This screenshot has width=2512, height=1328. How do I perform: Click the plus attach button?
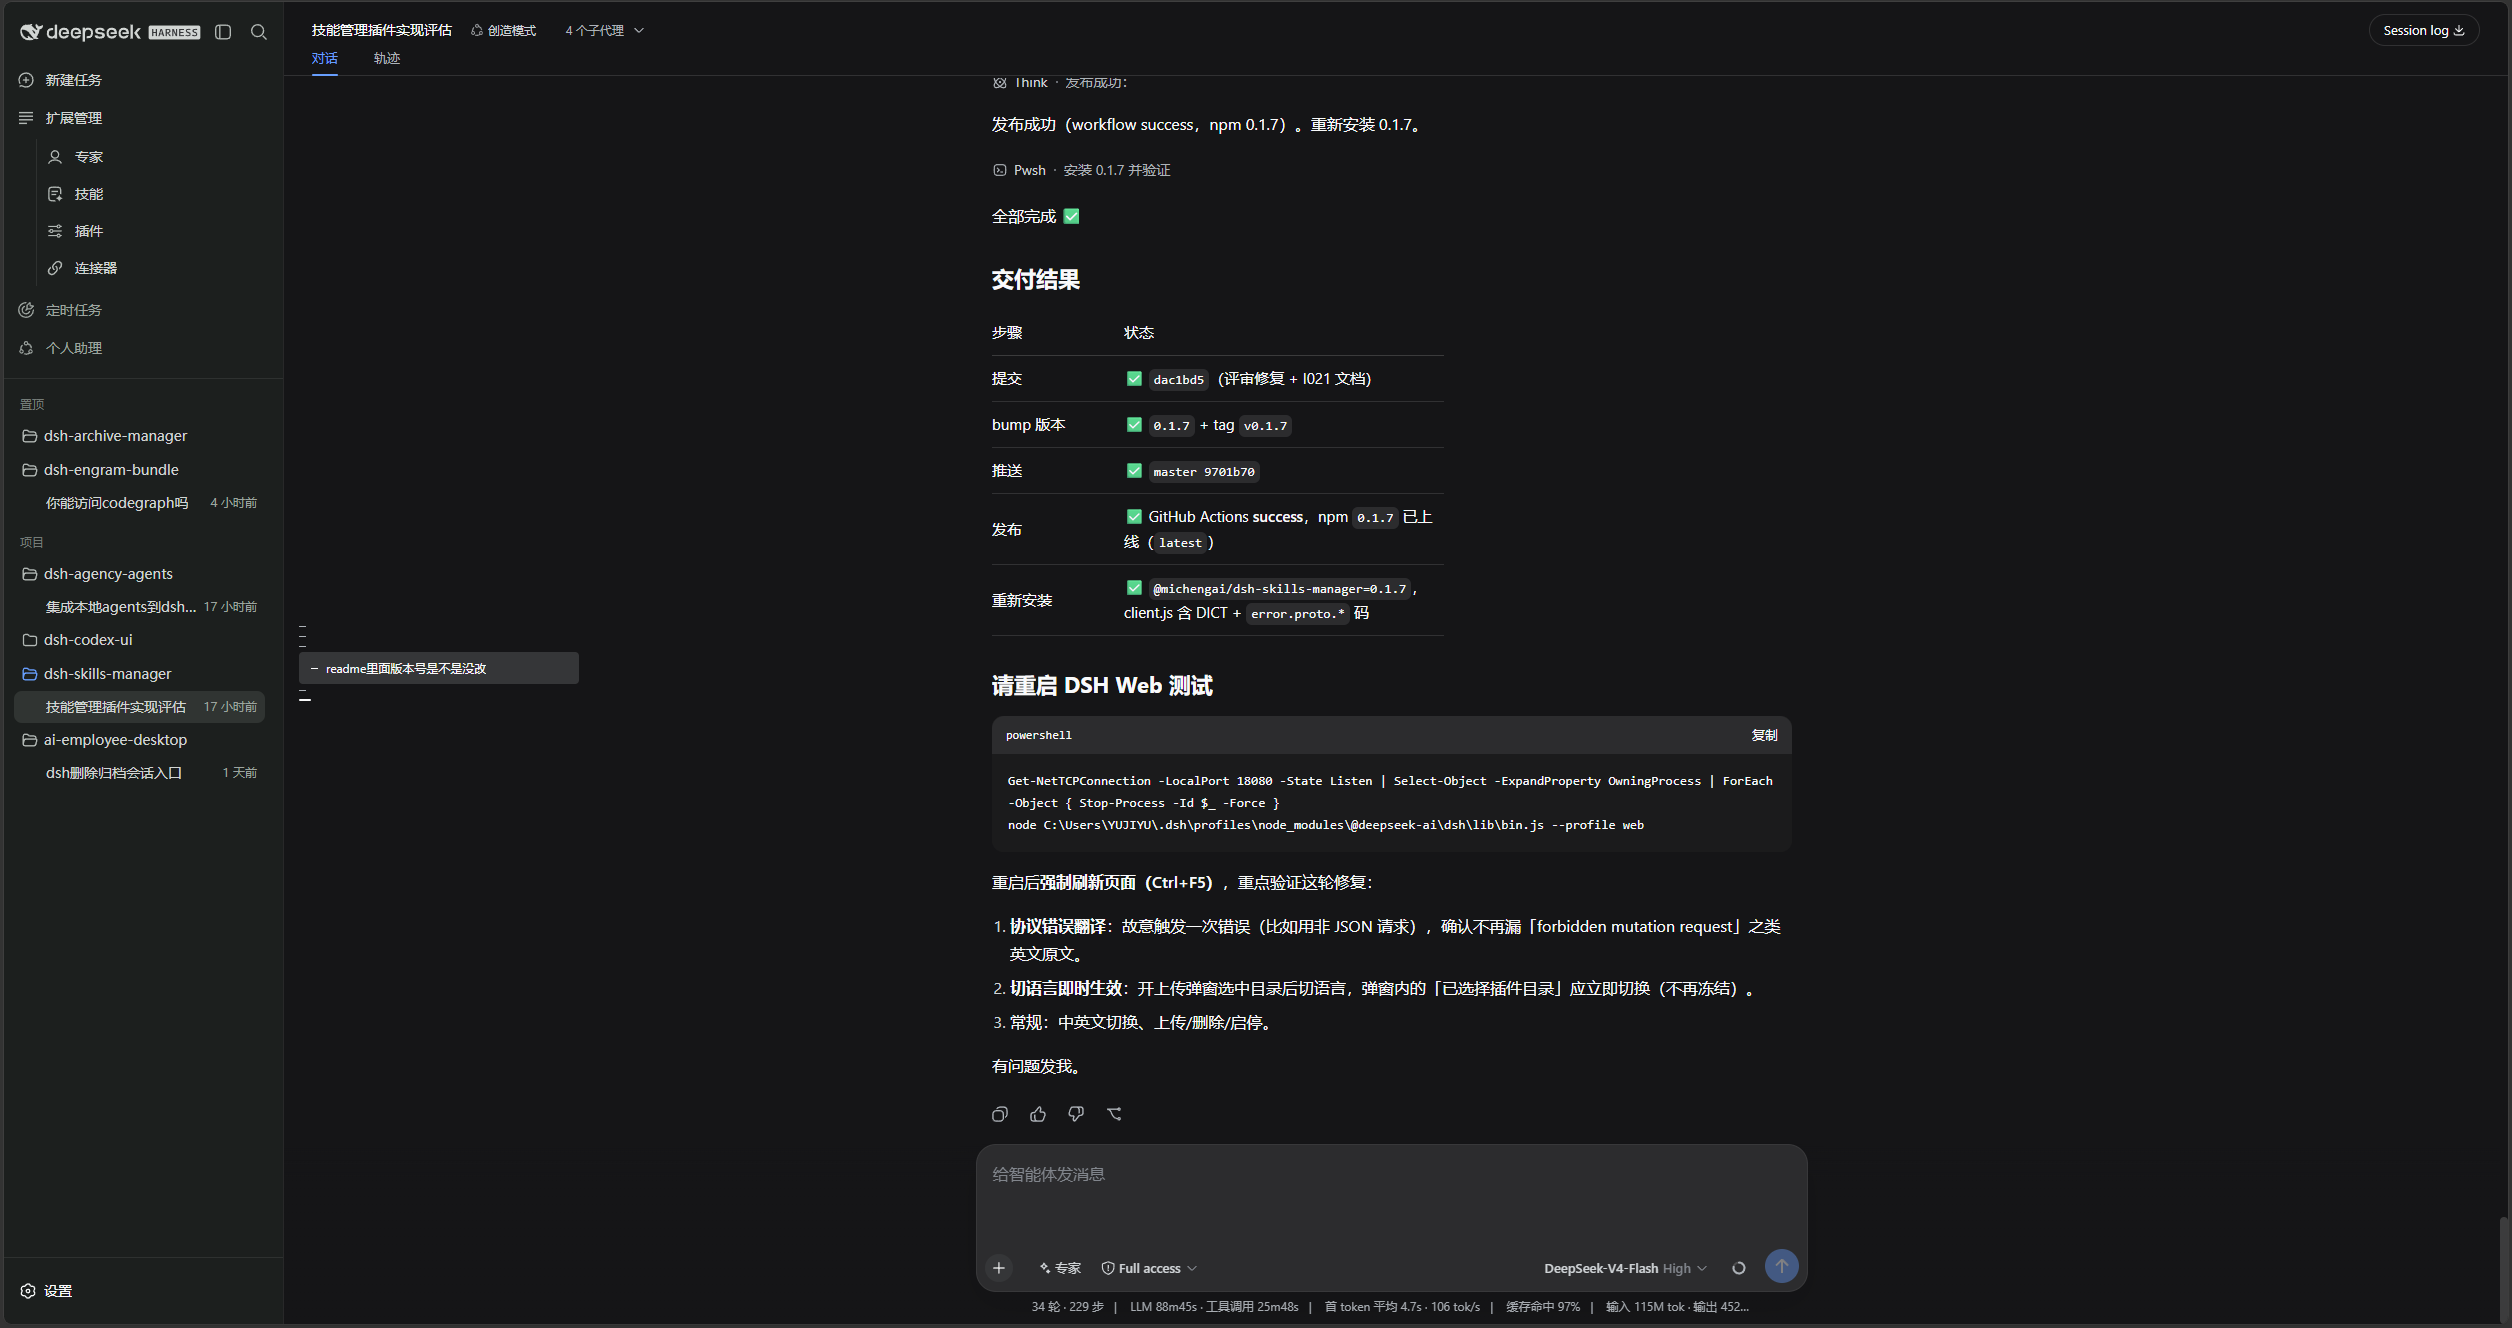tap(999, 1268)
